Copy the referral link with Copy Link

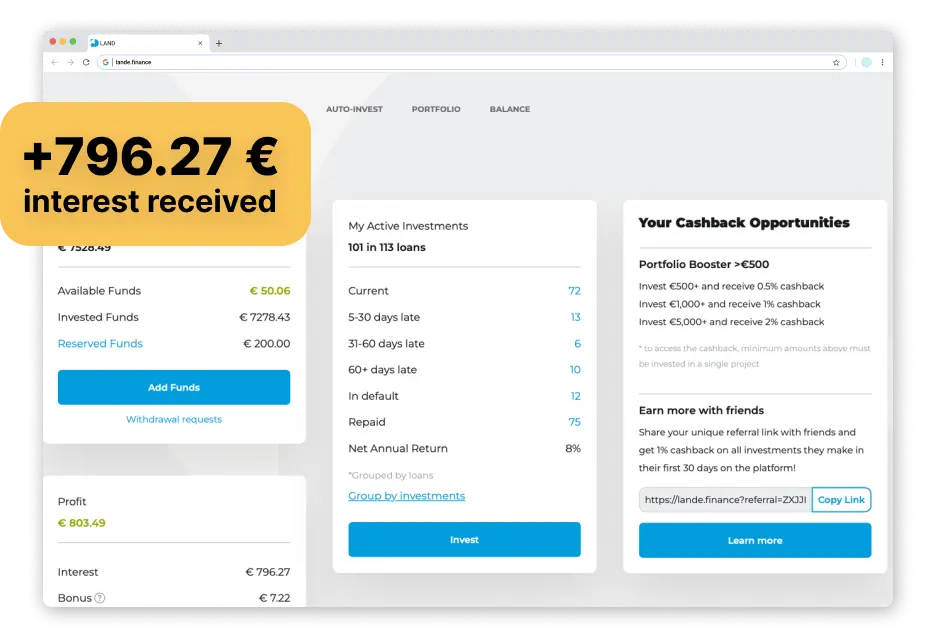coord(841,499)
